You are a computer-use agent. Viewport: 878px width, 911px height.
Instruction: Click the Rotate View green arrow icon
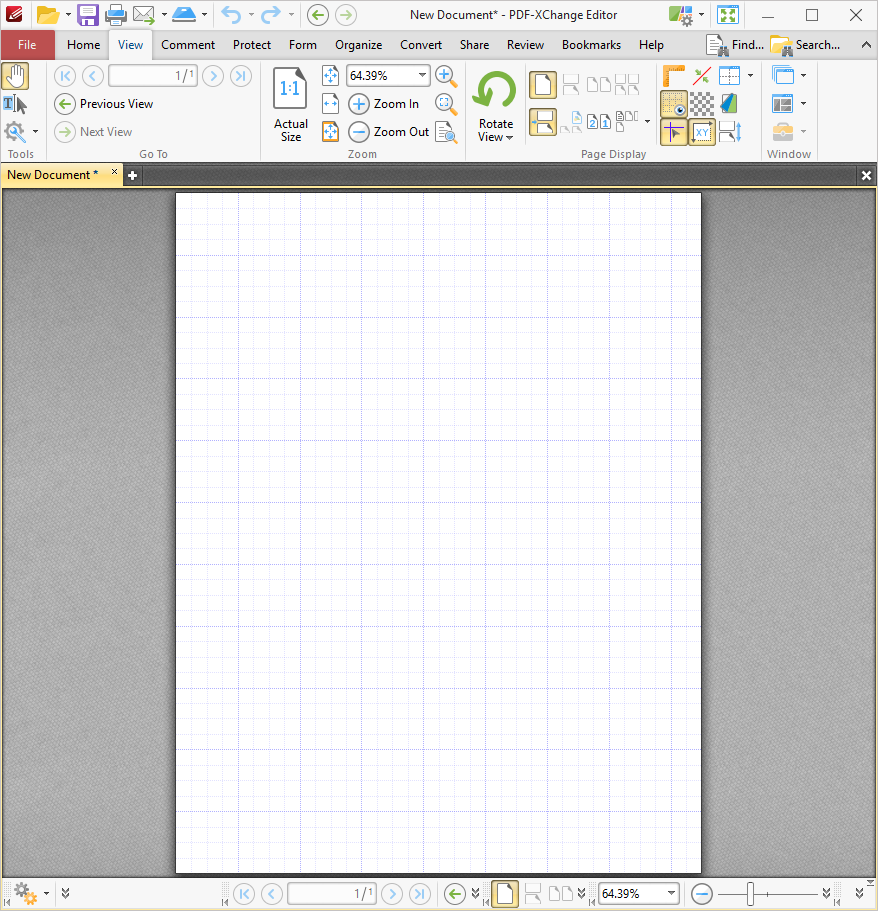(x=495, y=92)
